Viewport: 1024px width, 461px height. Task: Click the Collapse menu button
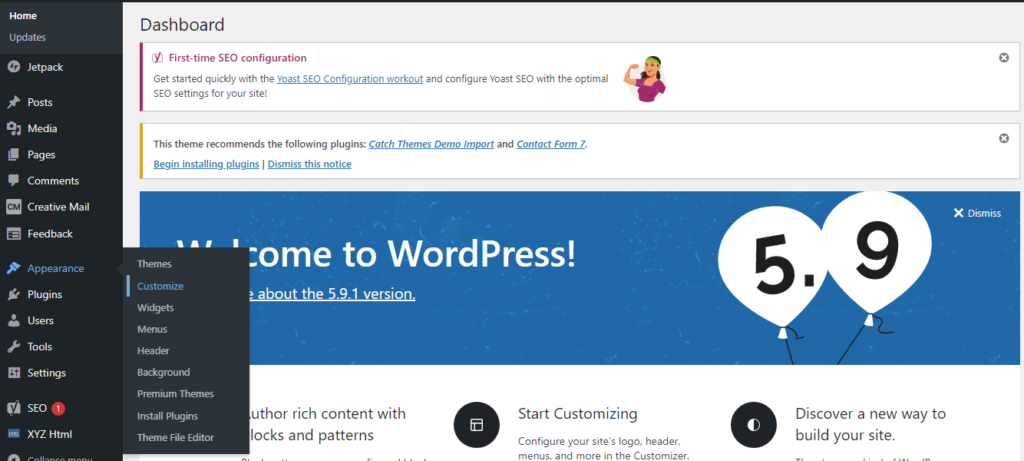51,457
